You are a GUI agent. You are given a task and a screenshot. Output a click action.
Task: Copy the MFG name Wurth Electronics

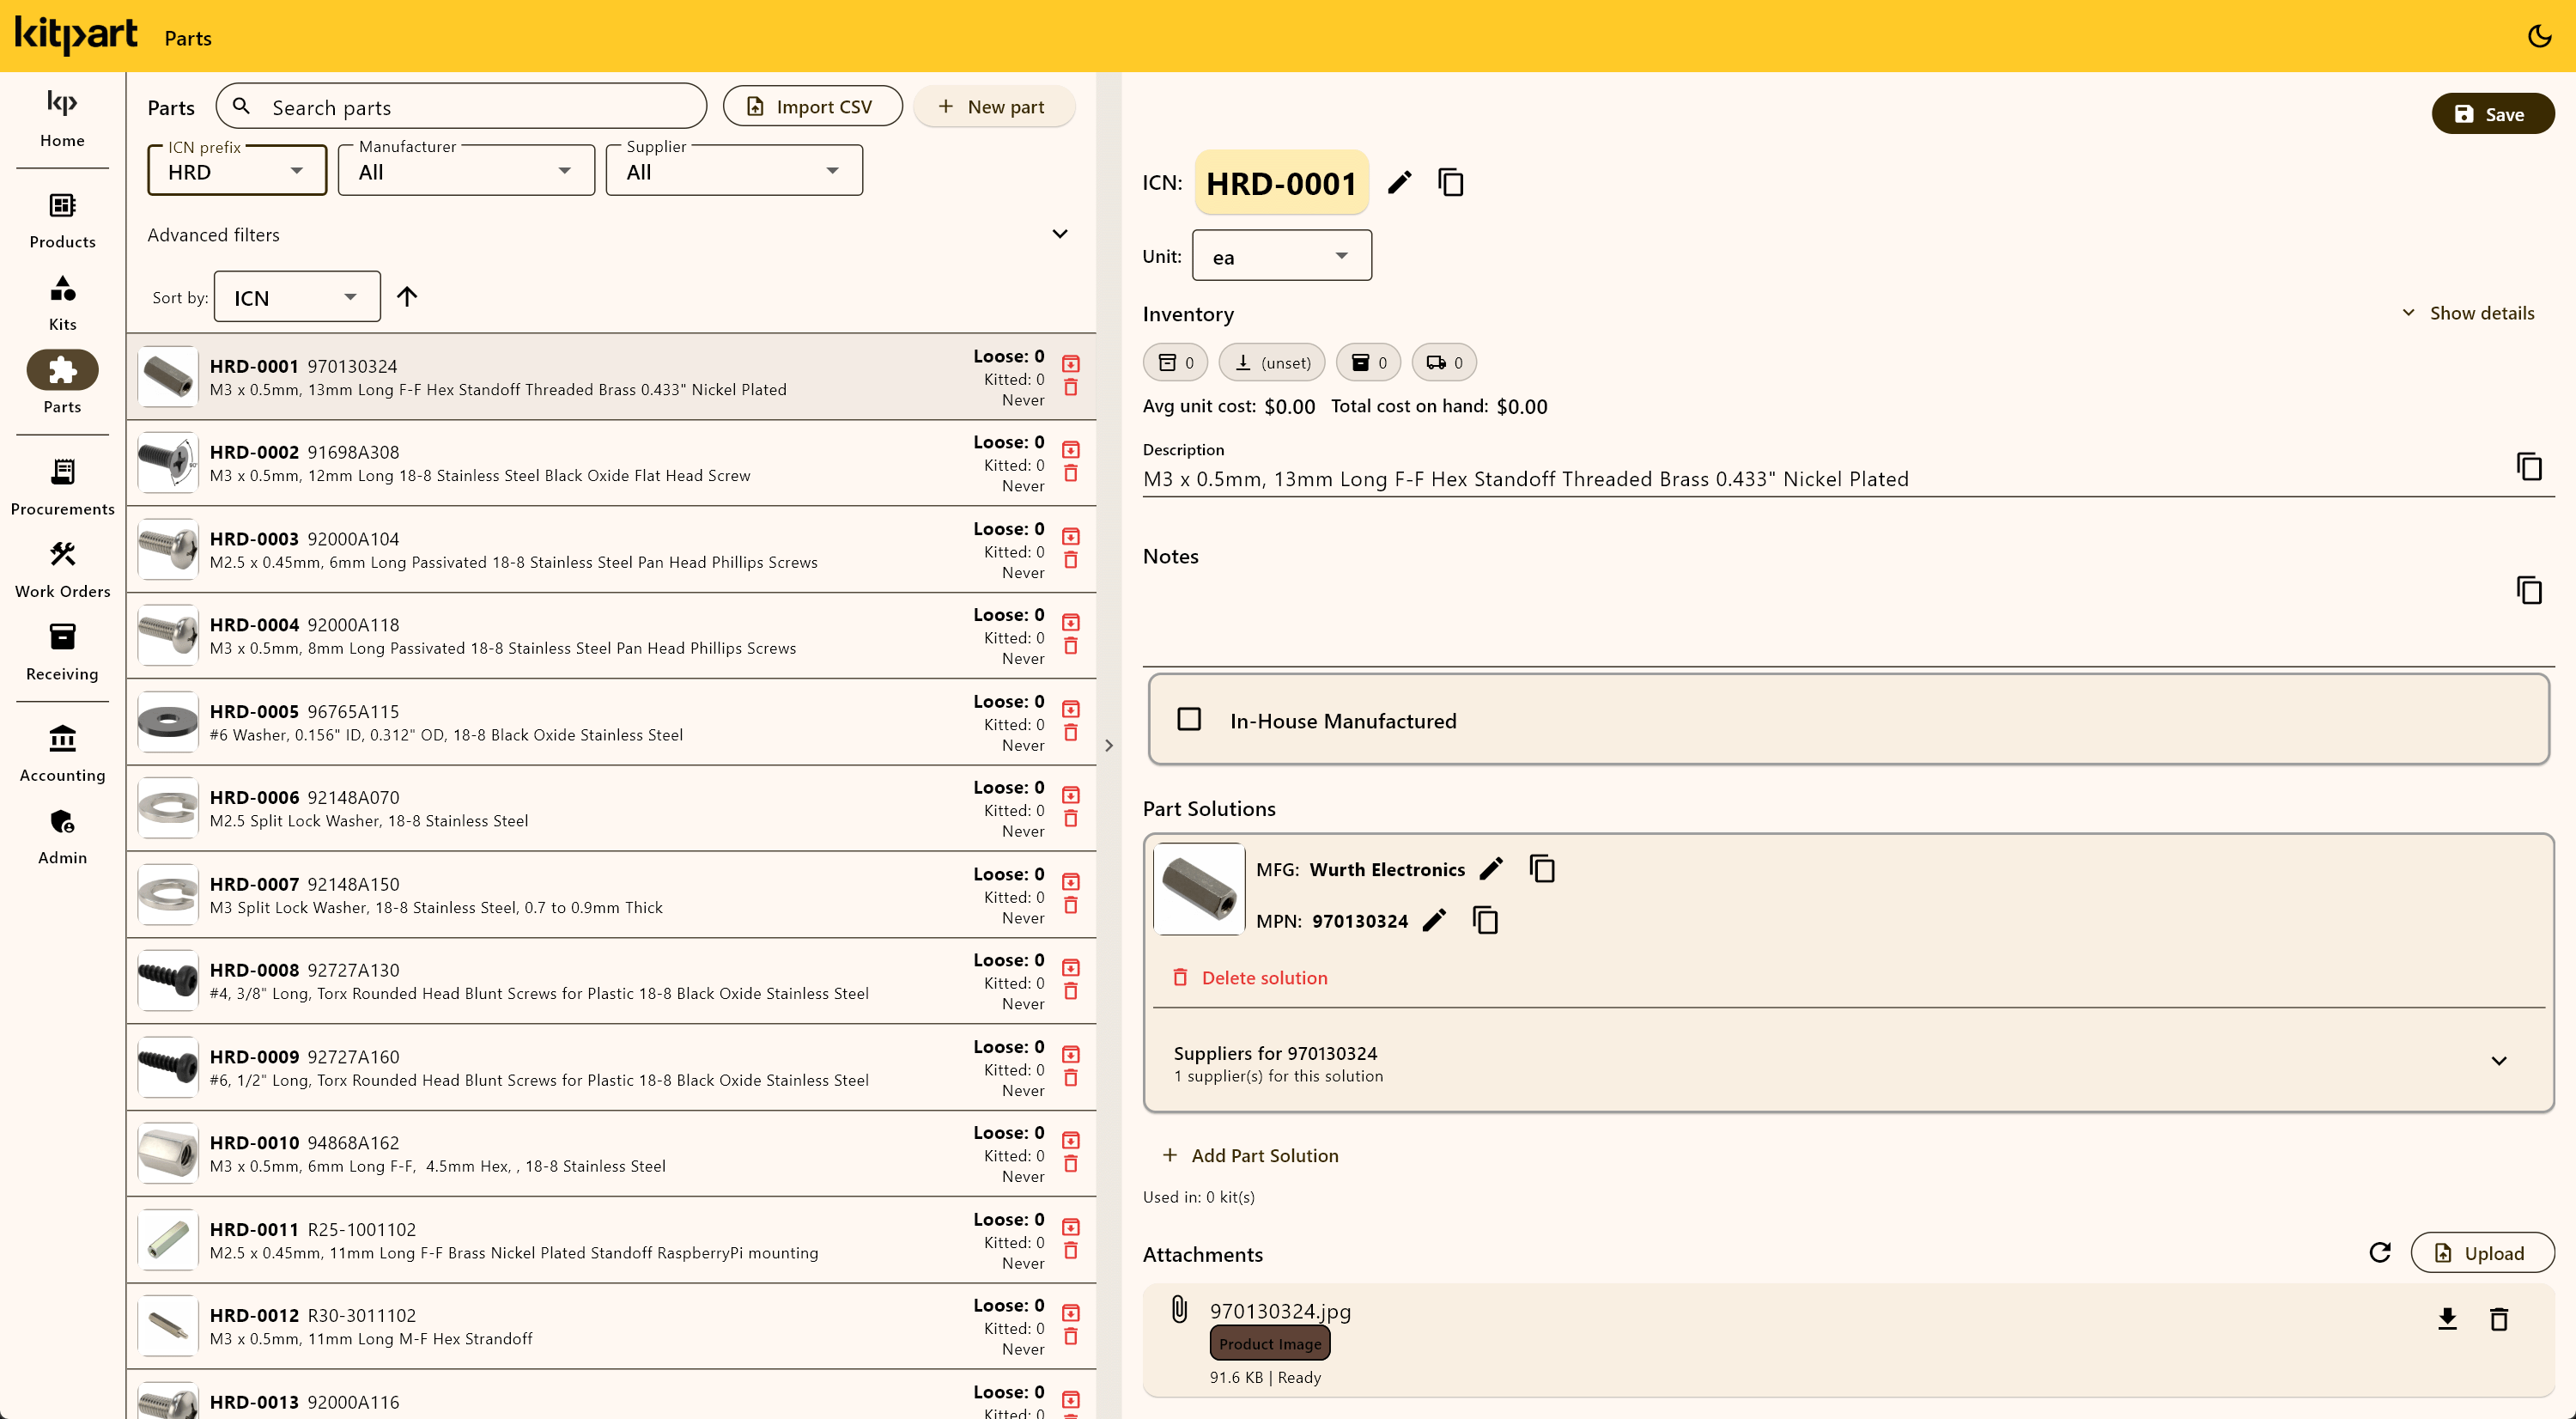click(1542, 869)
